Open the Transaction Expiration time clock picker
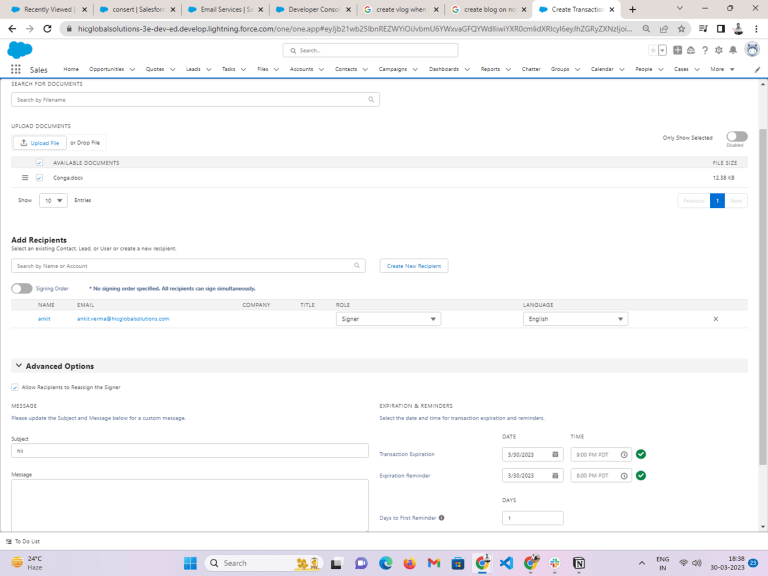768x576 pixels. 624,455
